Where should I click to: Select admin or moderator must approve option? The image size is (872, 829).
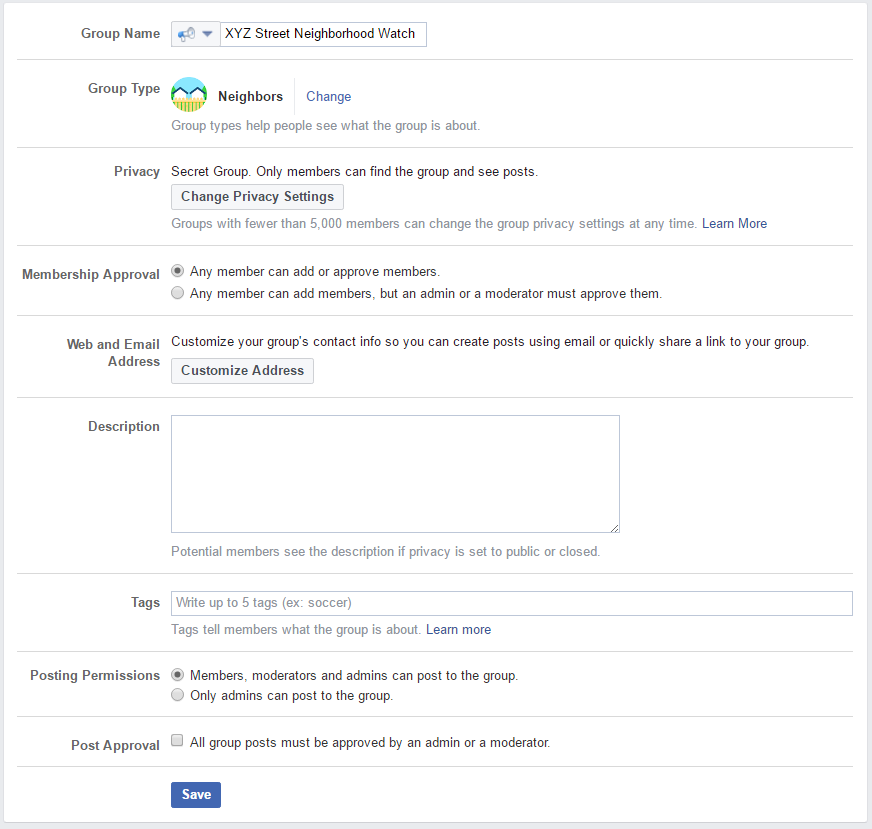177,292
